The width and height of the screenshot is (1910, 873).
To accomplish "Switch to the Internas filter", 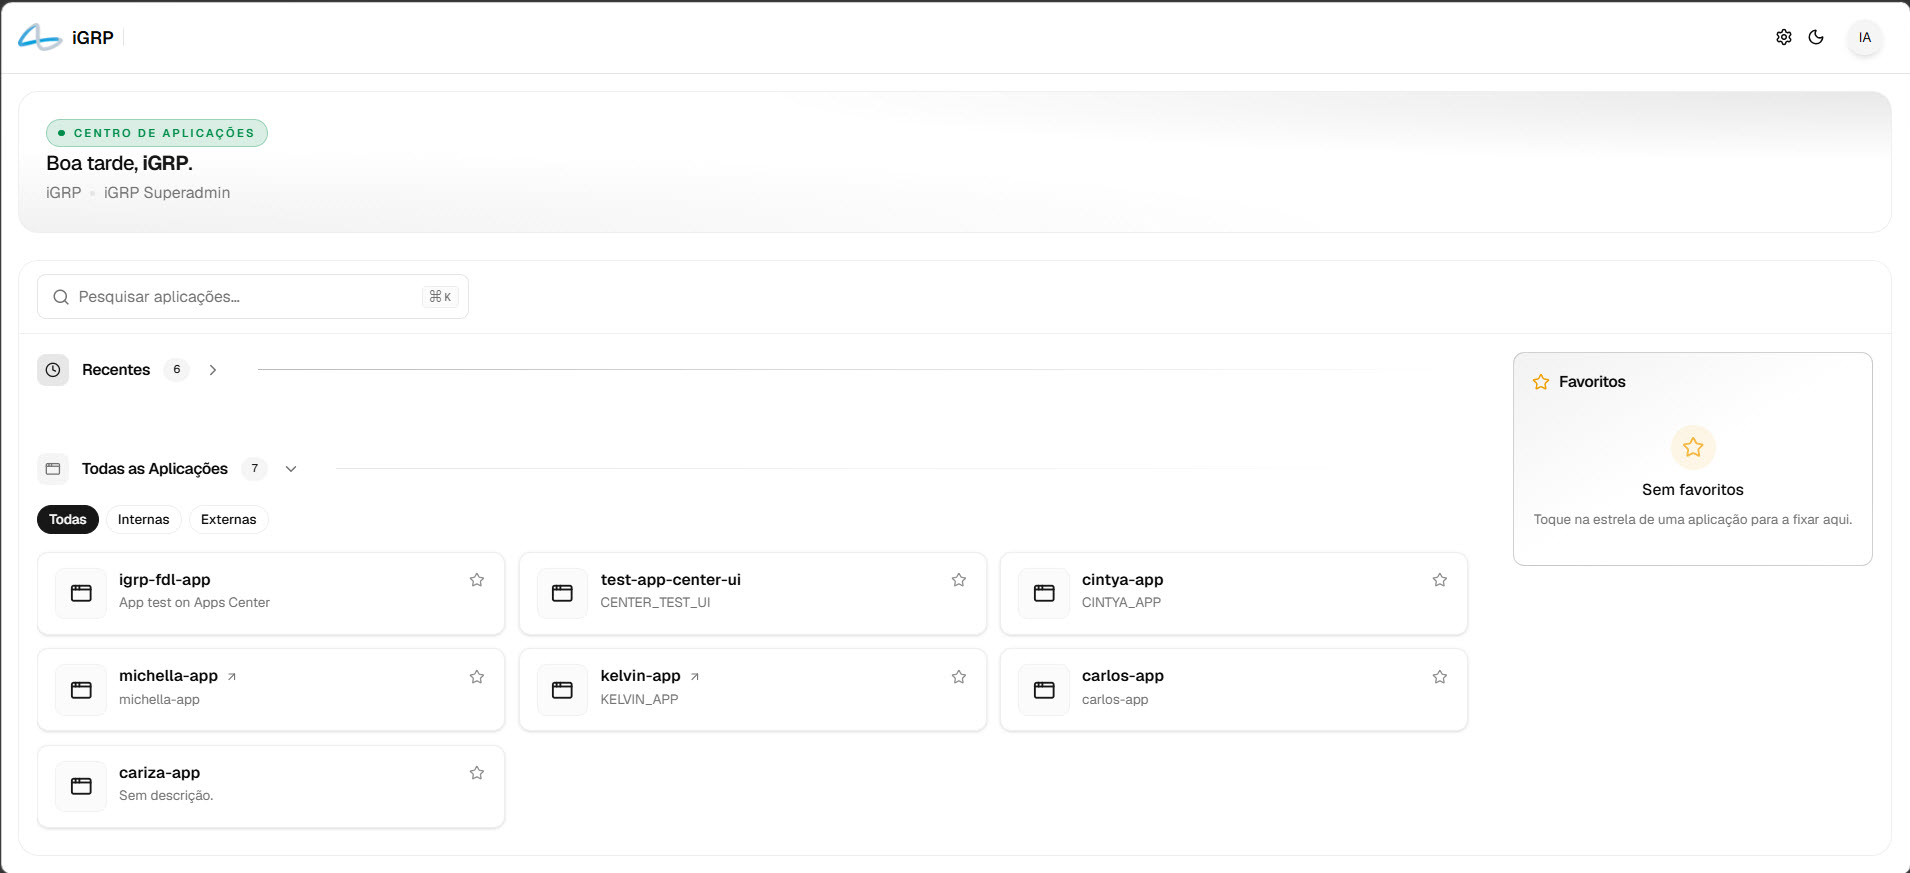I will coord(144,520).
